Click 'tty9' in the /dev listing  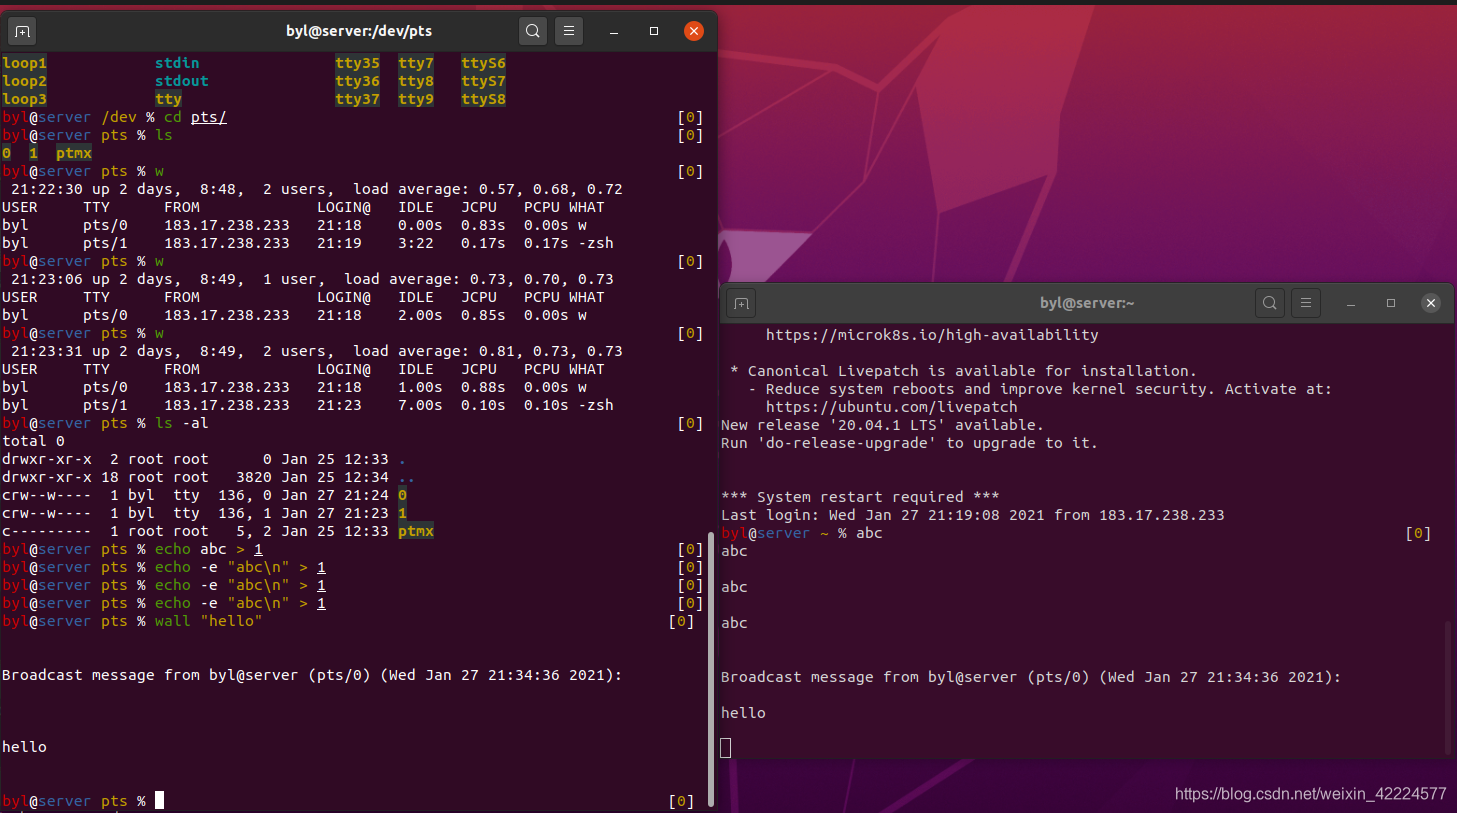[416, 99]
